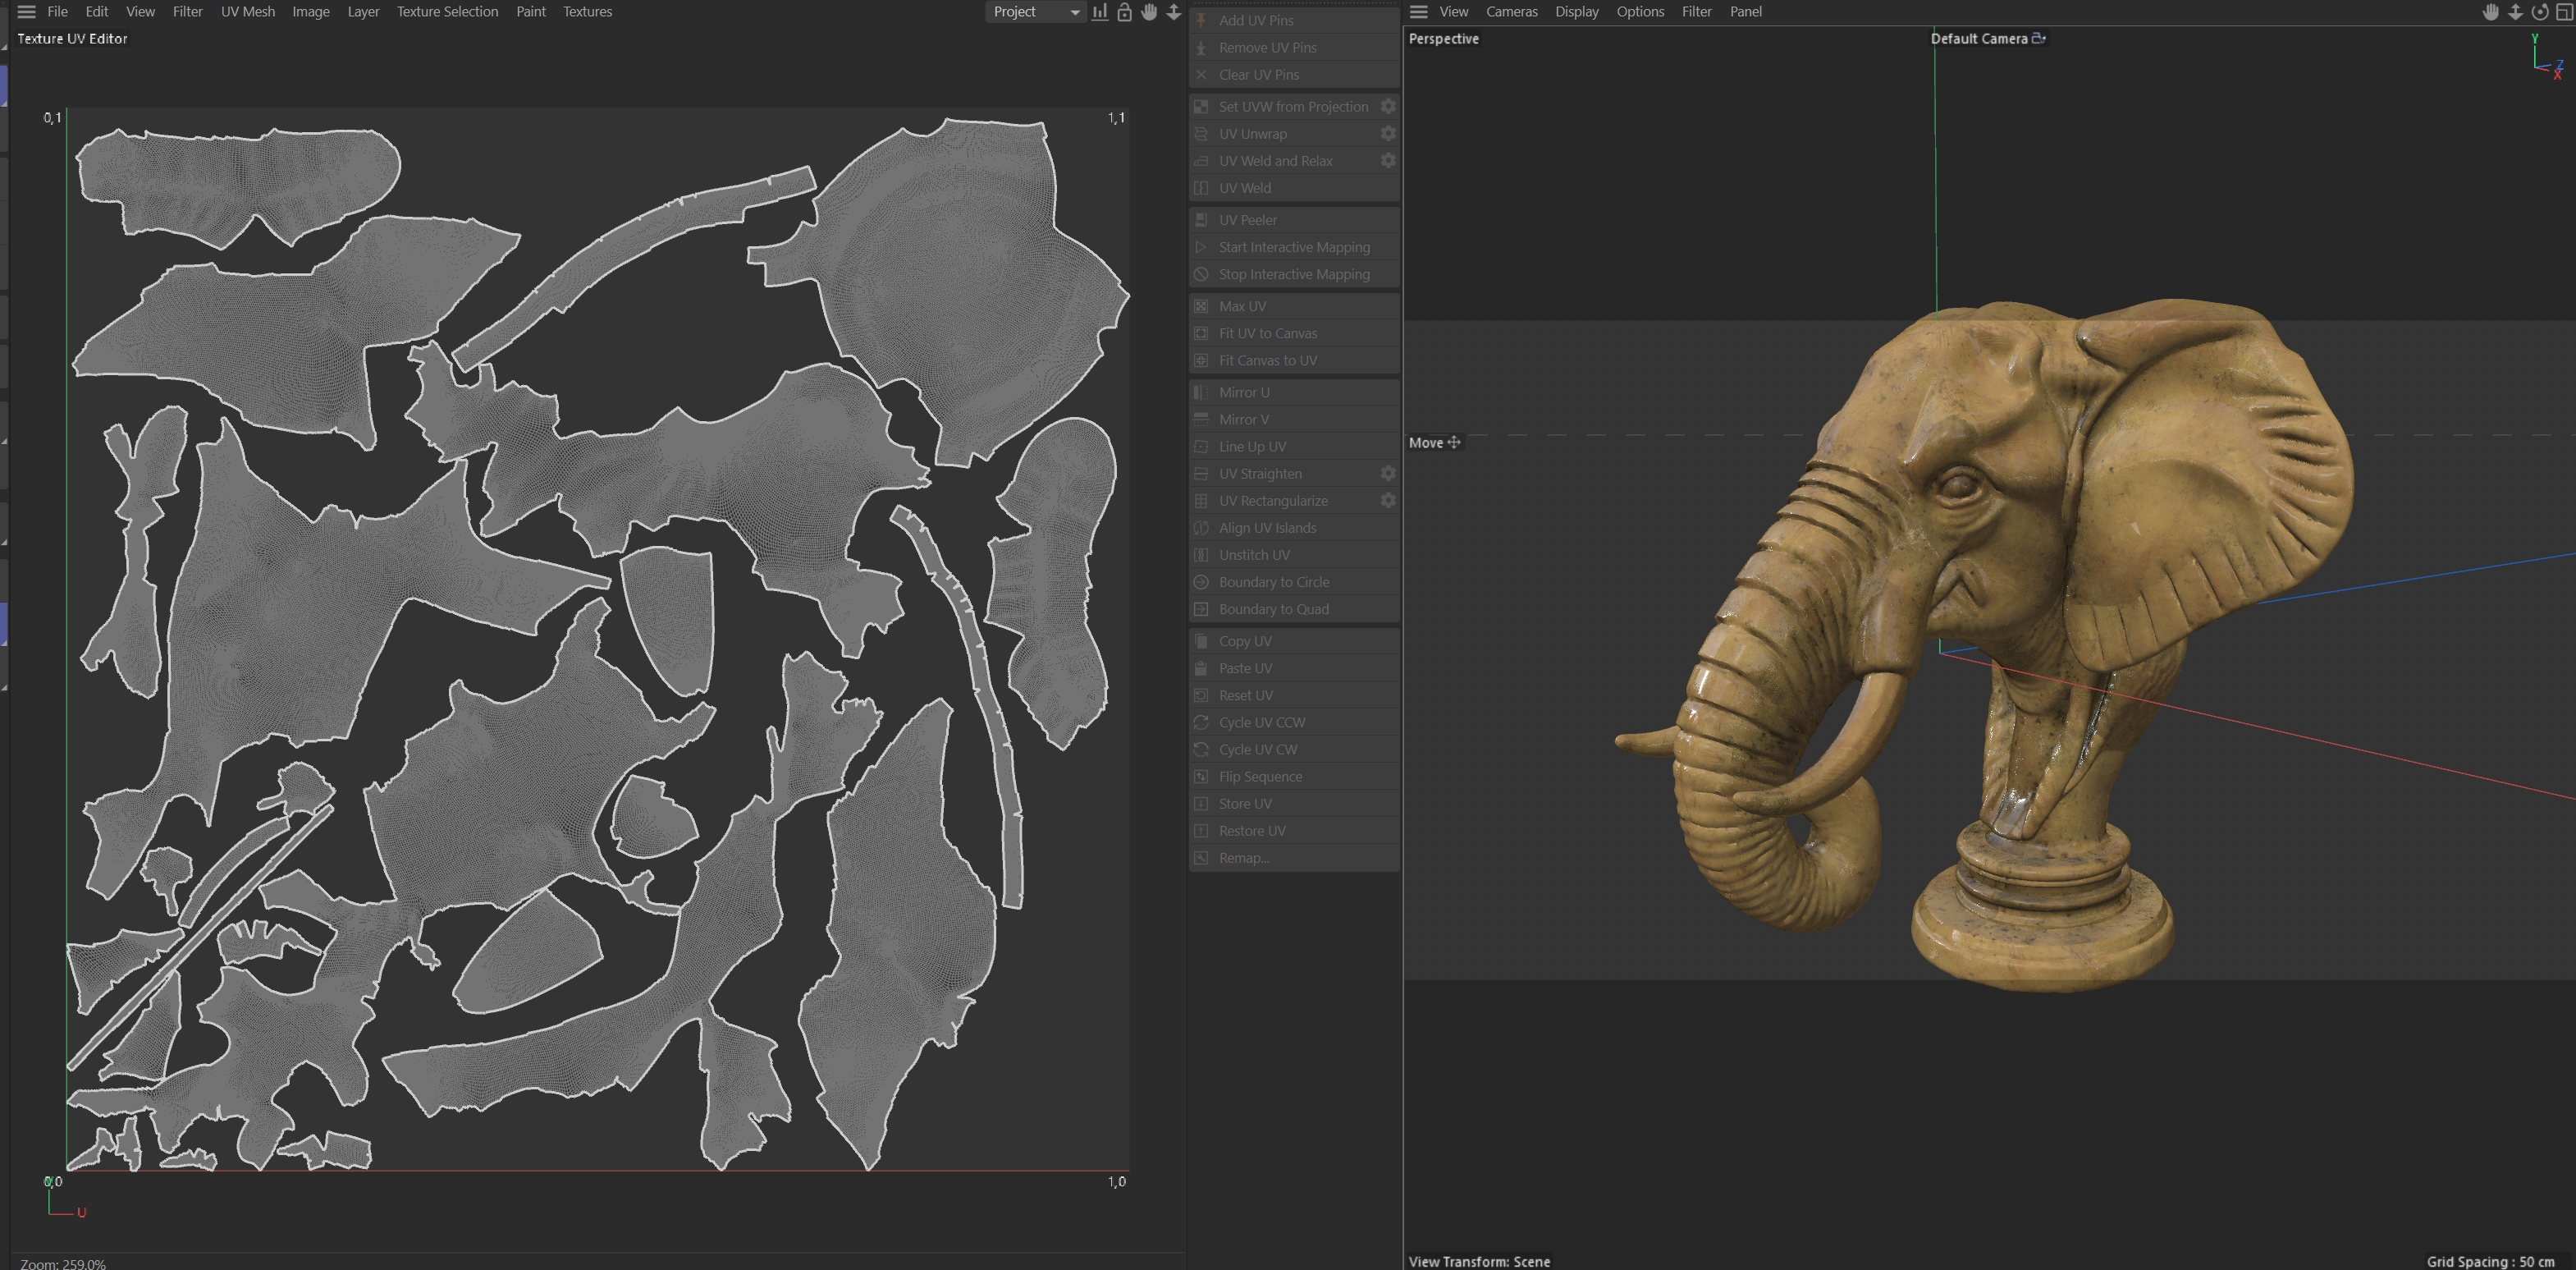The image size is (2576, 1270).
Task: Open the Cameras menu in viewport
Action: click(1511, 12)
